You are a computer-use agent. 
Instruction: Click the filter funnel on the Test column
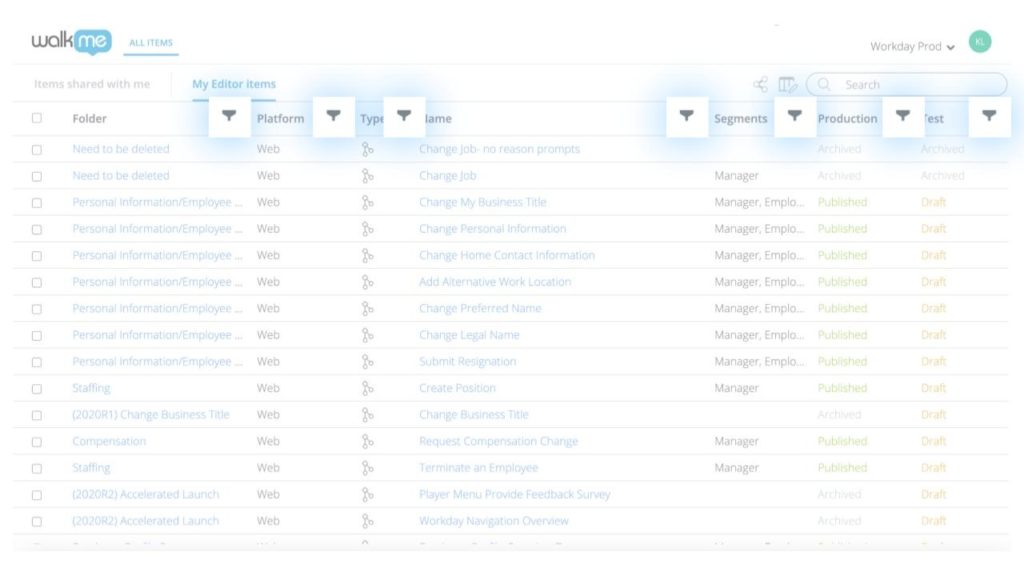point(989,117)
